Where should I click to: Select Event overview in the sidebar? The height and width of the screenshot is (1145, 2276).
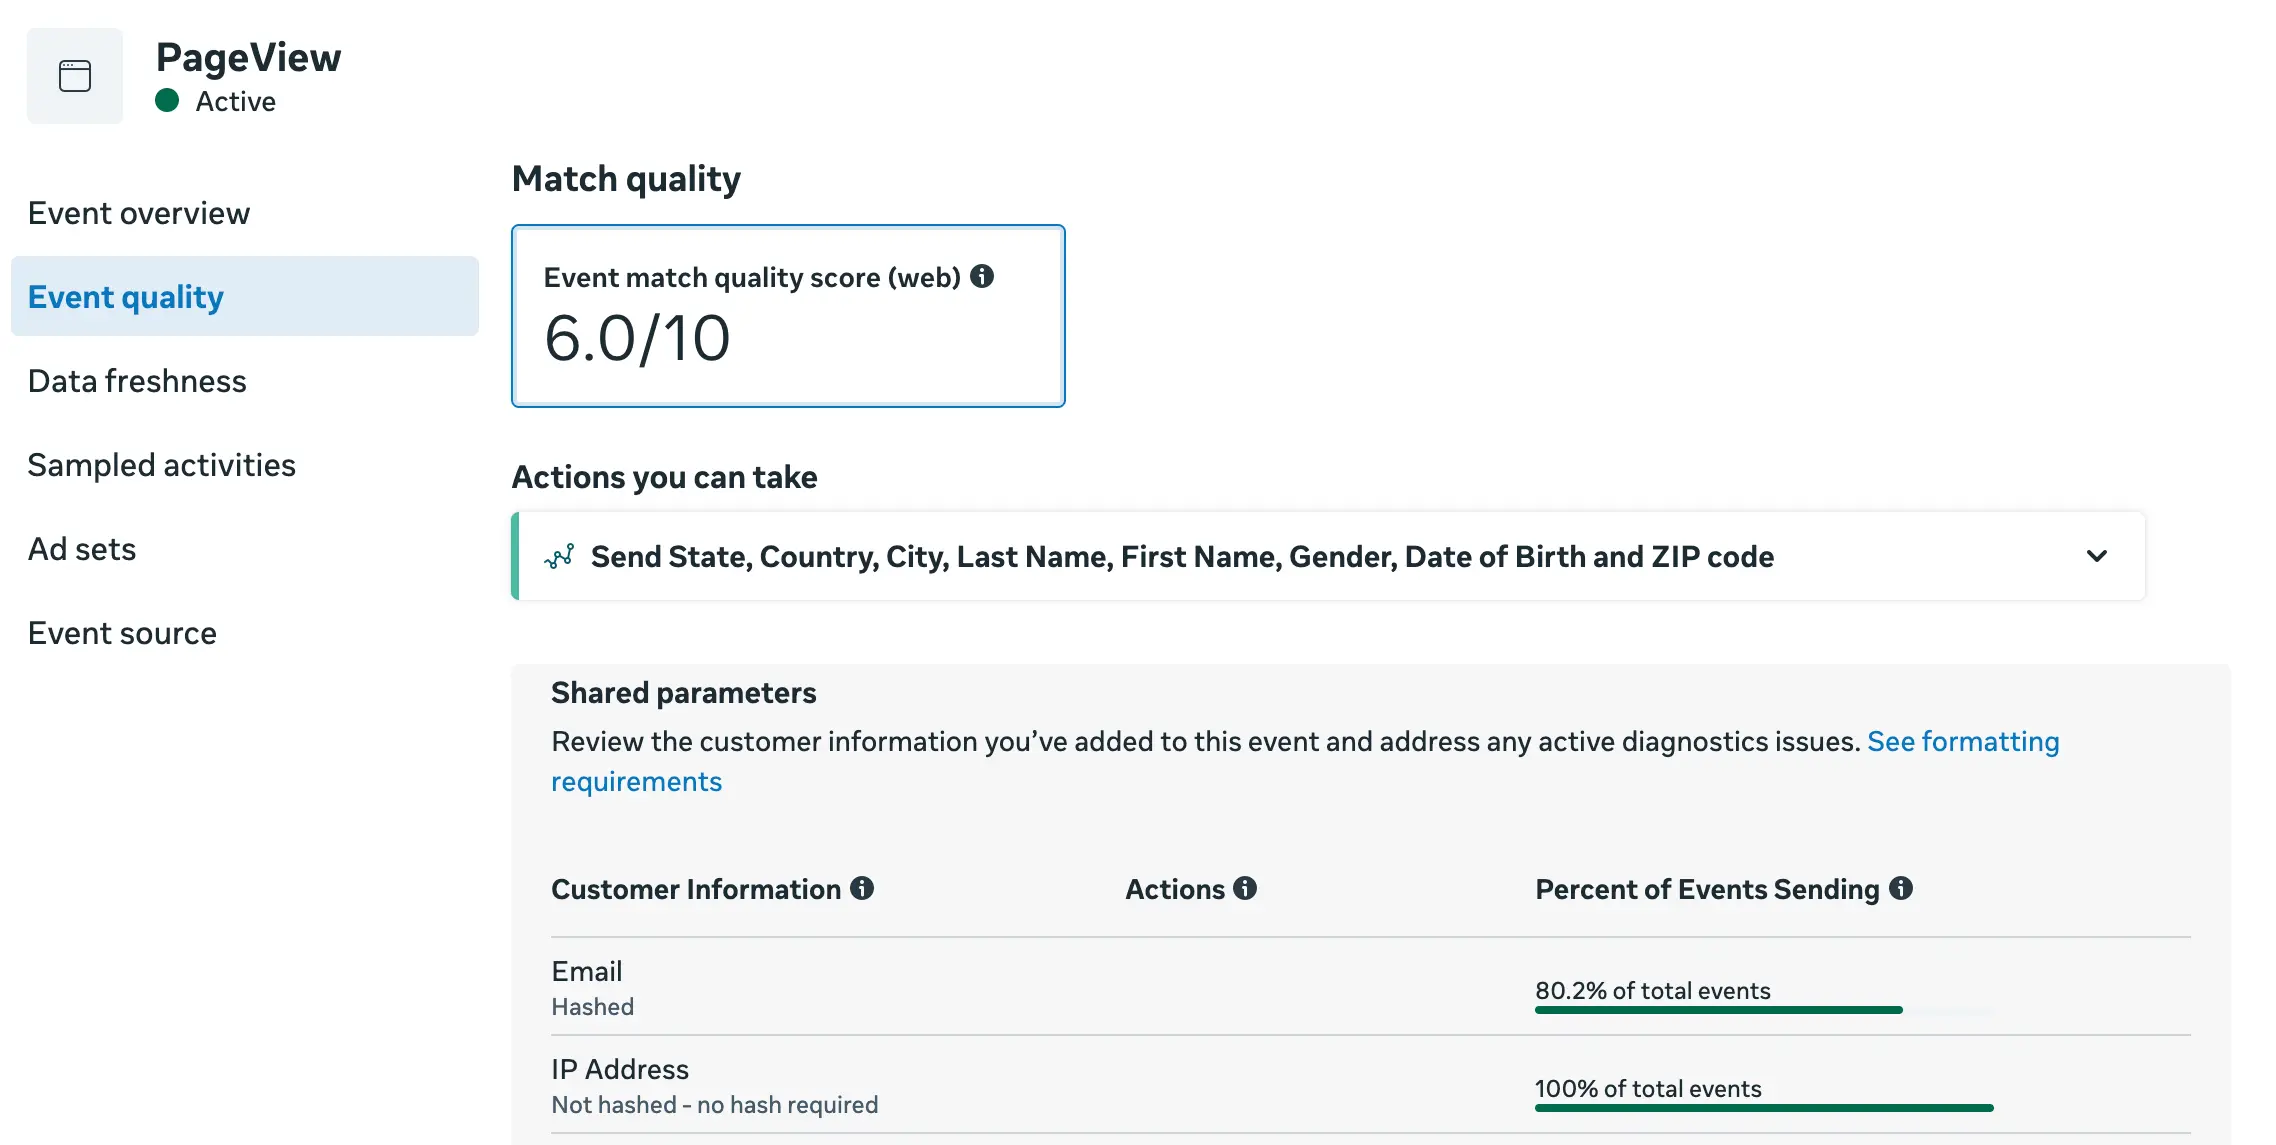coord(139,212)
